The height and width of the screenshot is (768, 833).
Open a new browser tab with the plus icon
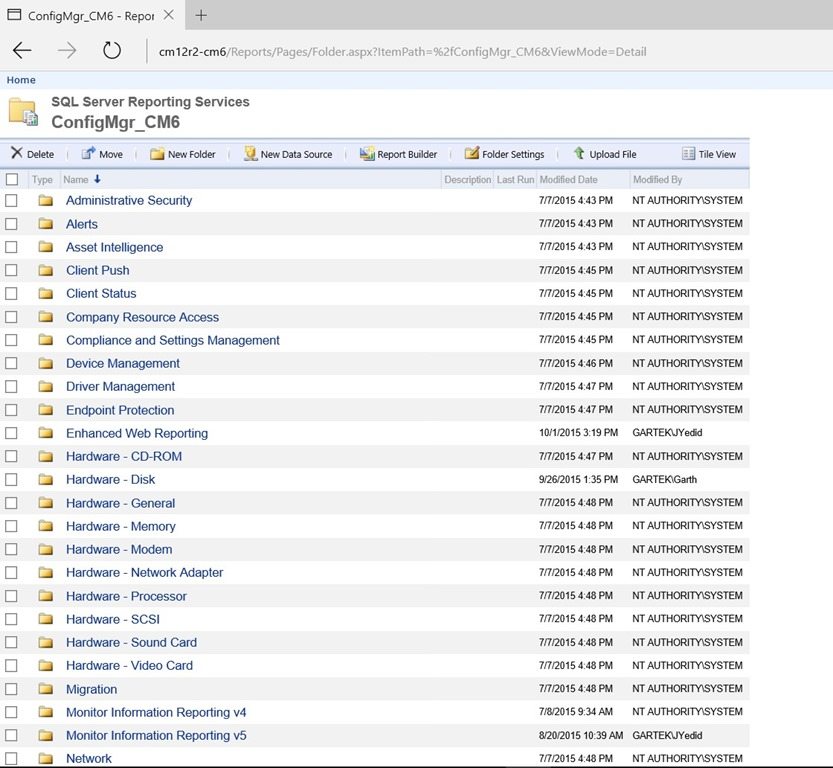pos(201,15)
